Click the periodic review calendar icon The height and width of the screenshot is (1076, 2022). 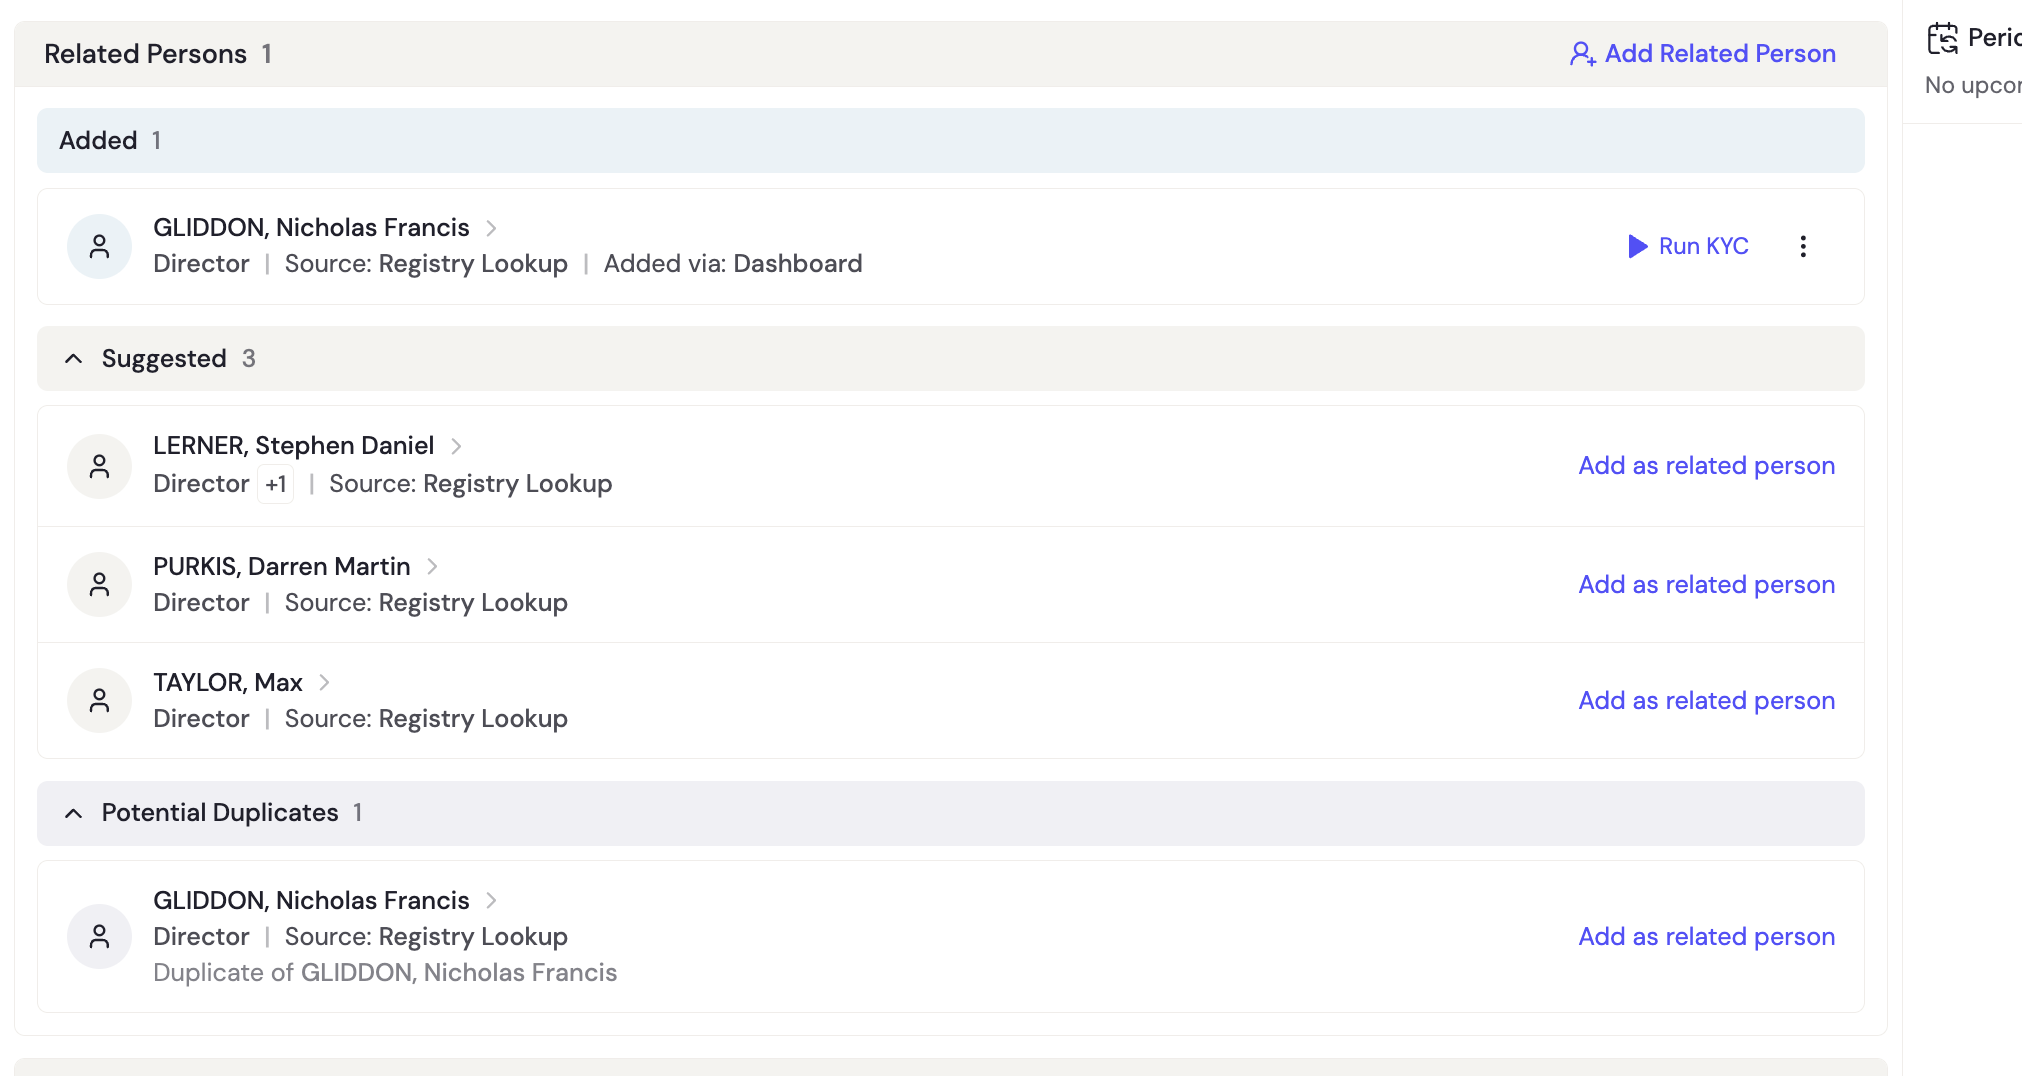1943,38
